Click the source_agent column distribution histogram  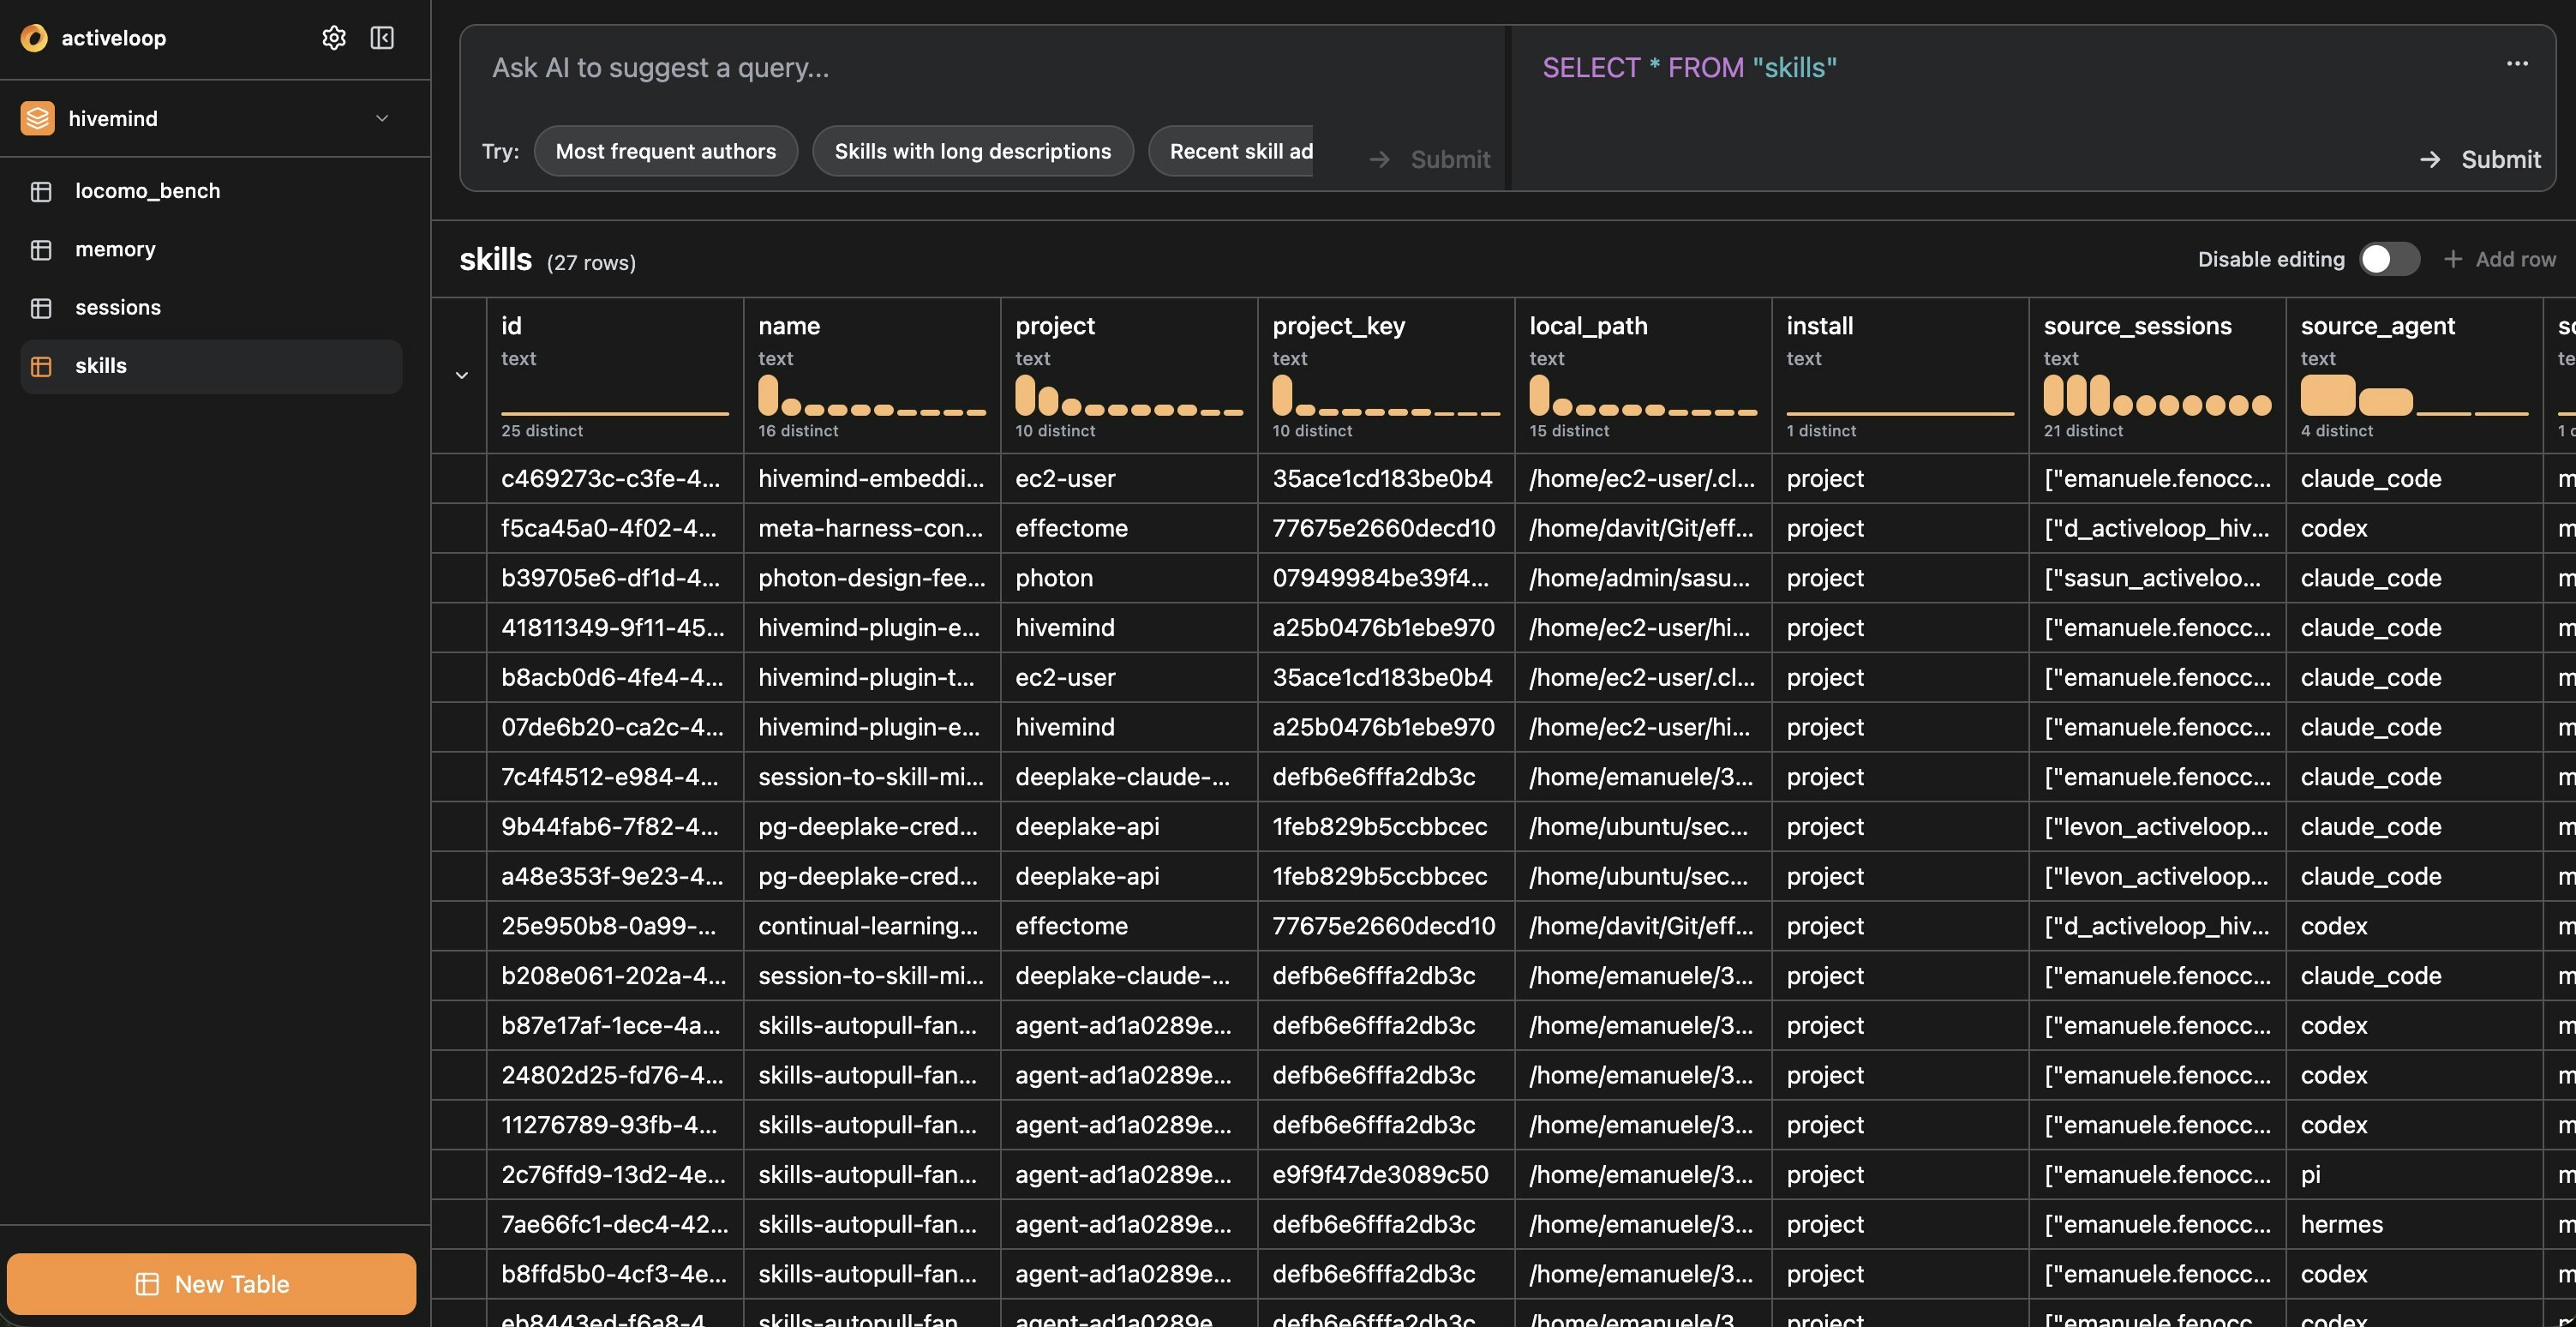coord(2414,395)
